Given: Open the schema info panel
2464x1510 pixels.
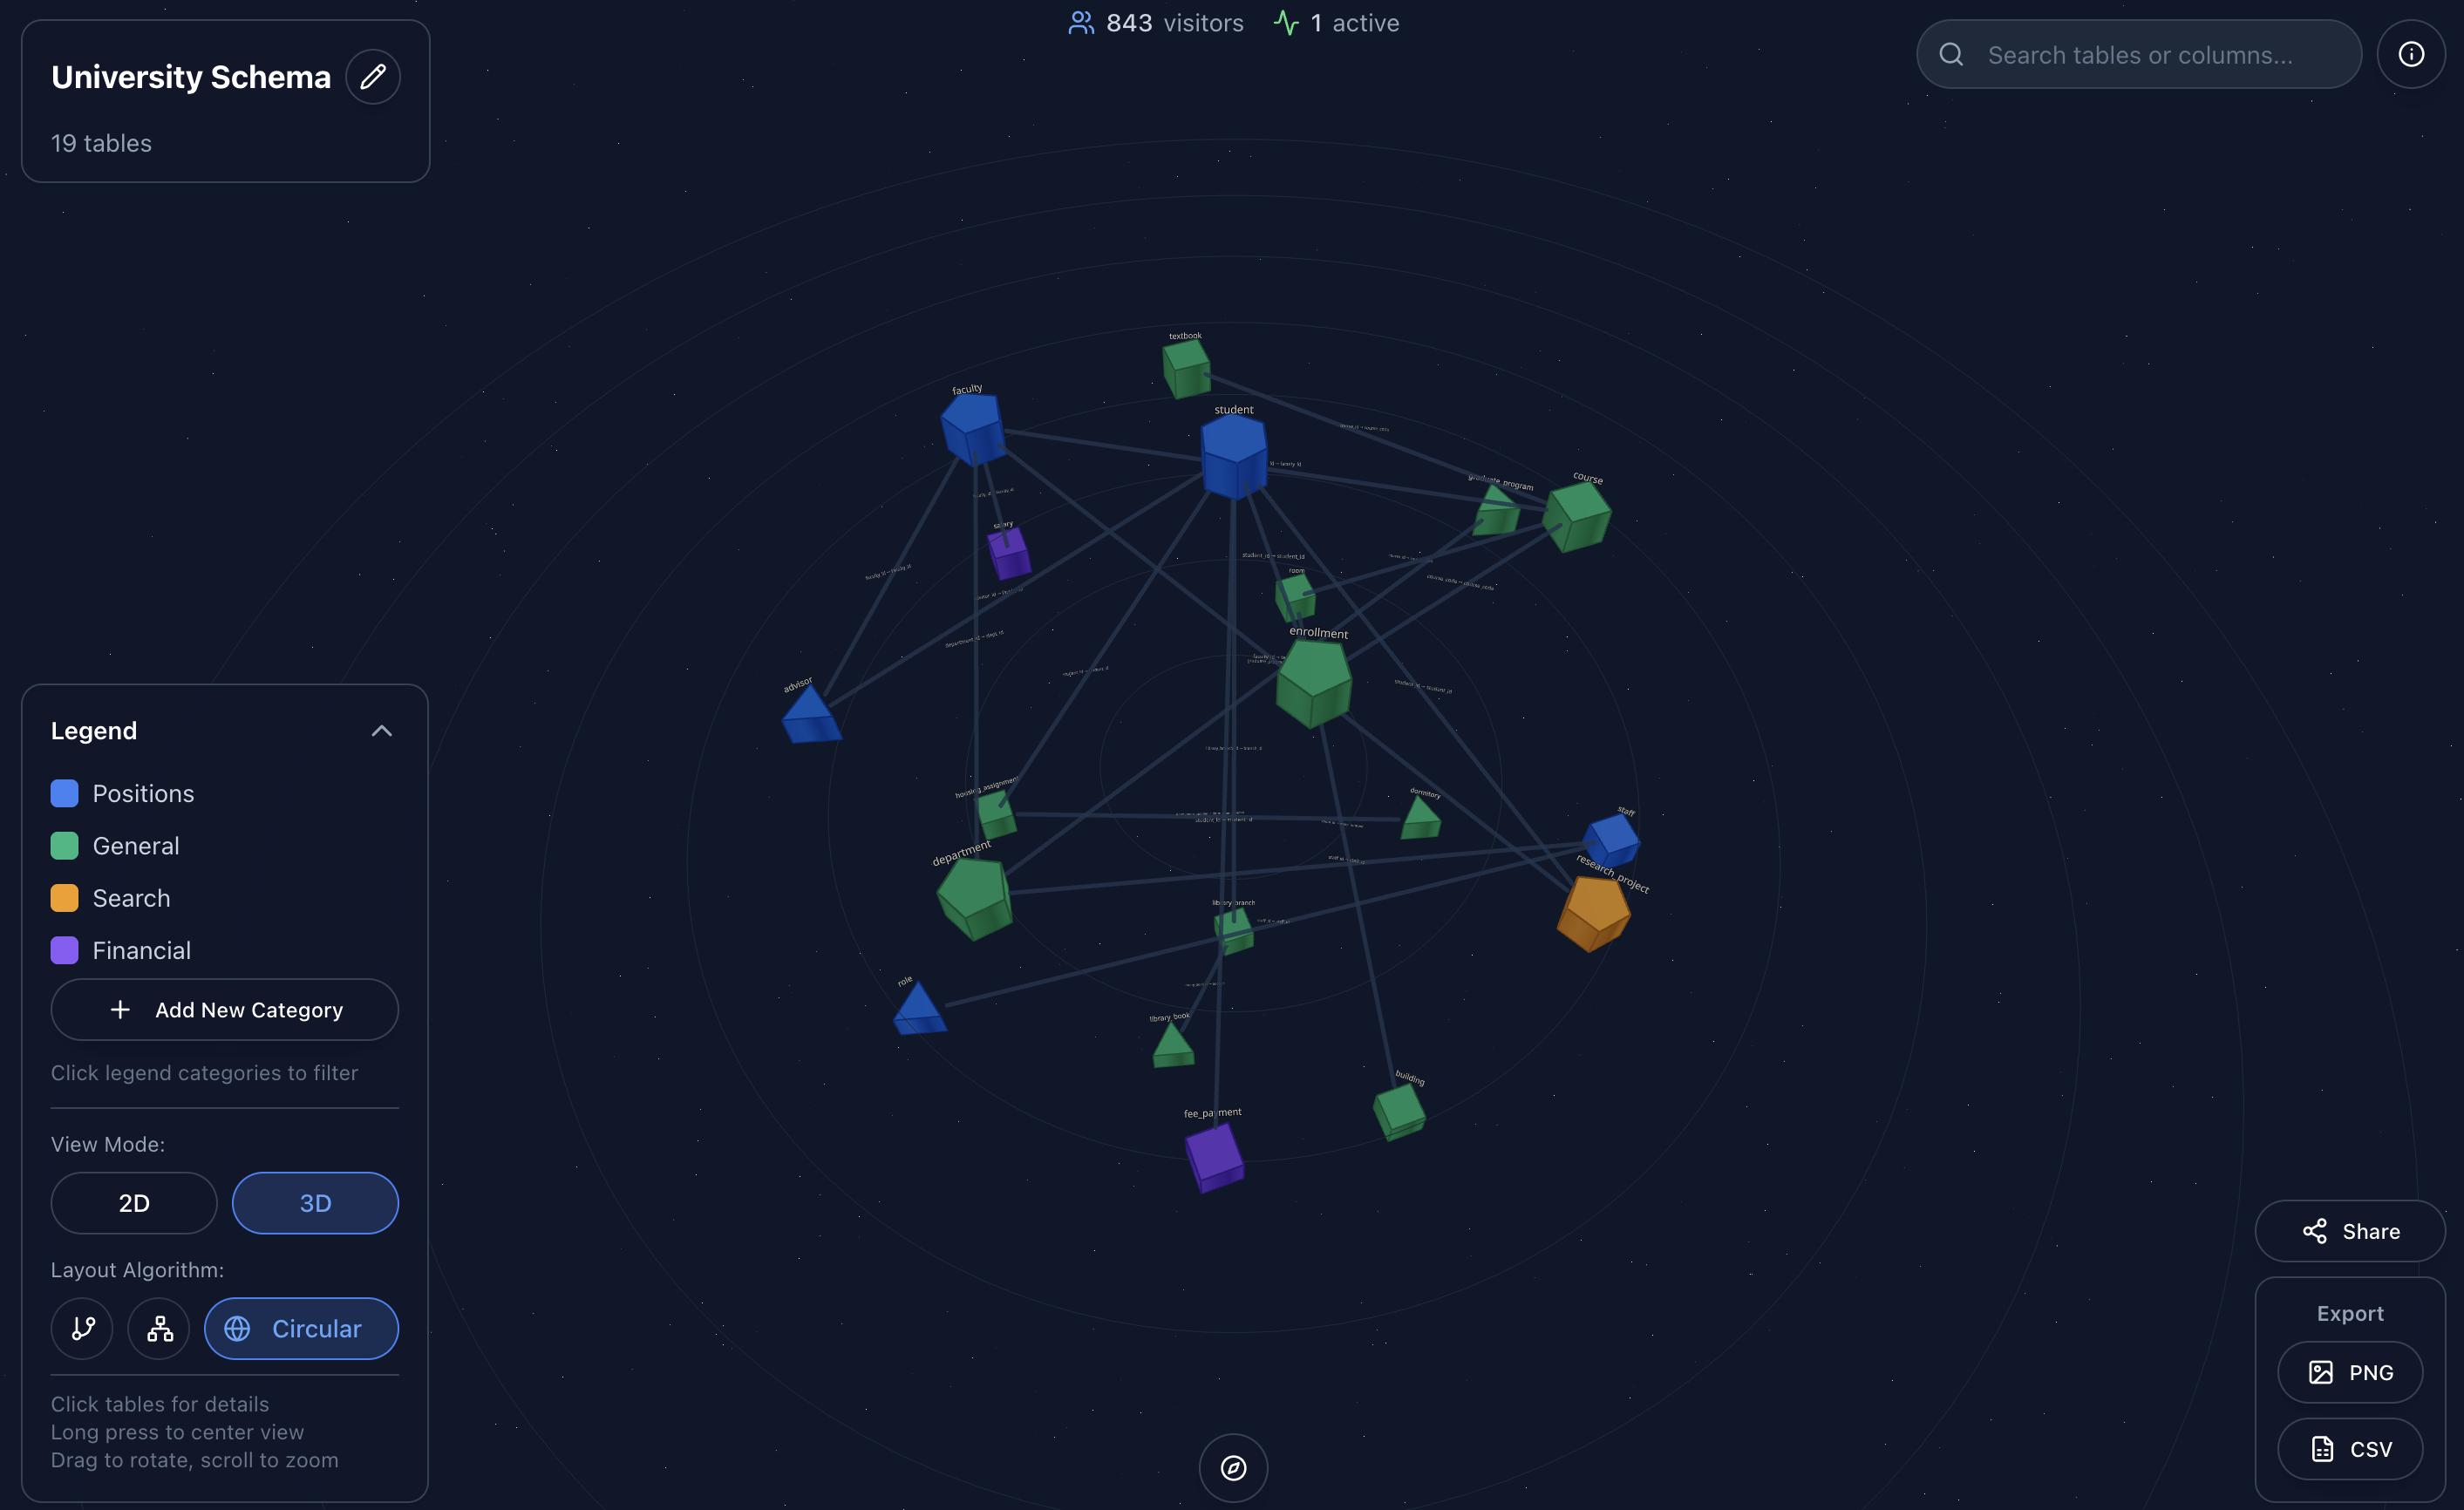Looking at the screenshot, I should (2411, 54).
